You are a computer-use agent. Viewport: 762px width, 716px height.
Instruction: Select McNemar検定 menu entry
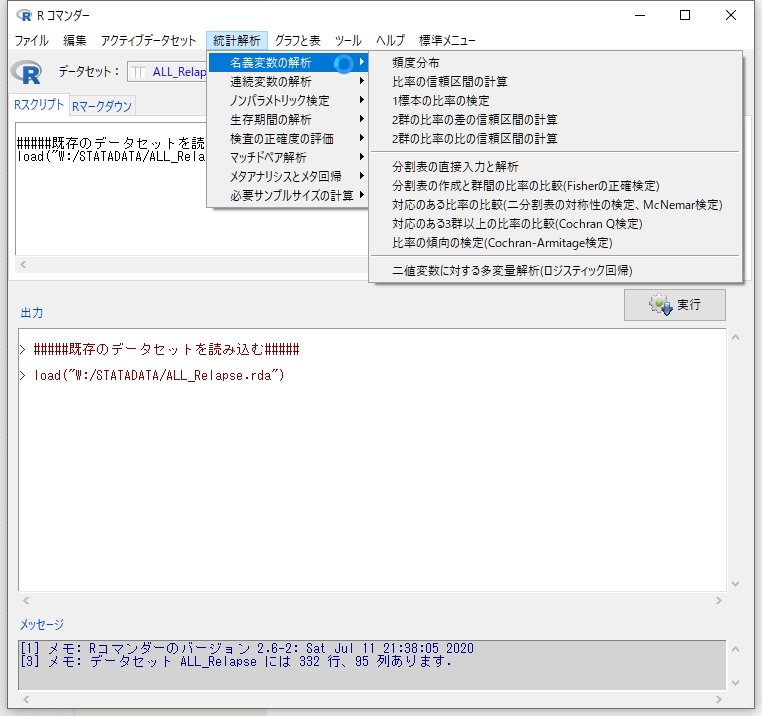point(555,205)
